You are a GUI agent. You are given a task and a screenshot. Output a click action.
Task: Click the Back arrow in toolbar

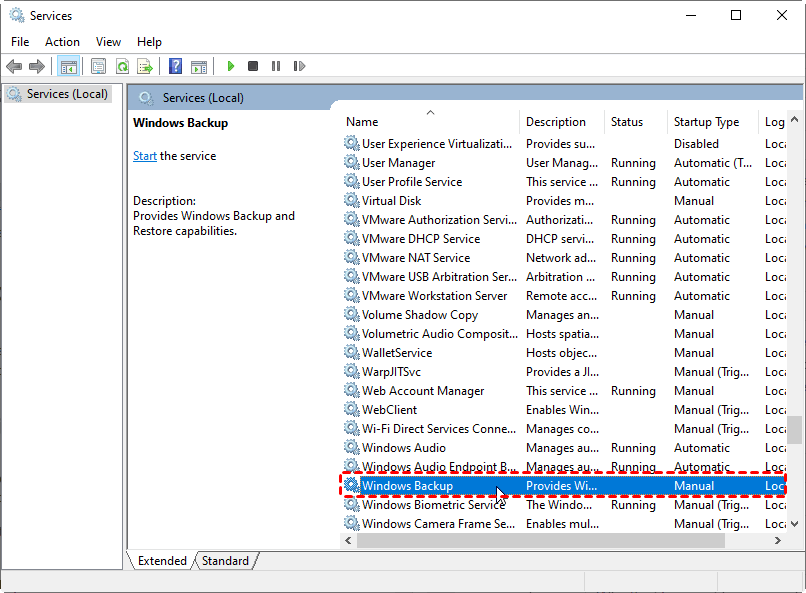(x=14, y=67)
